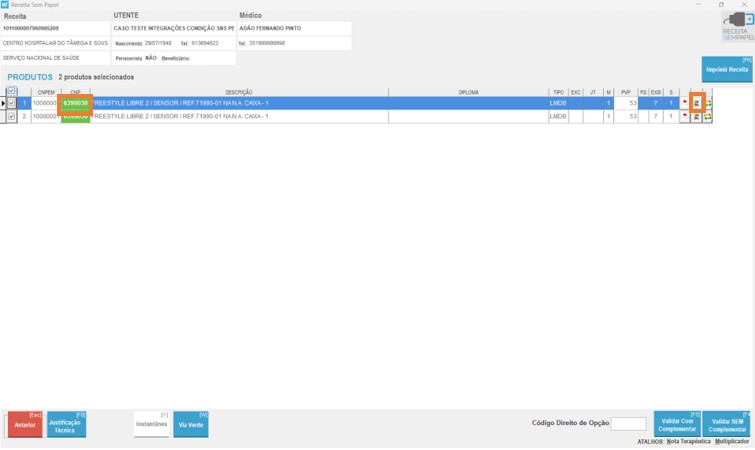Toggle the select-all products checkbox in header
Screen dimensions: 755x450
click(x=12, y=91)
